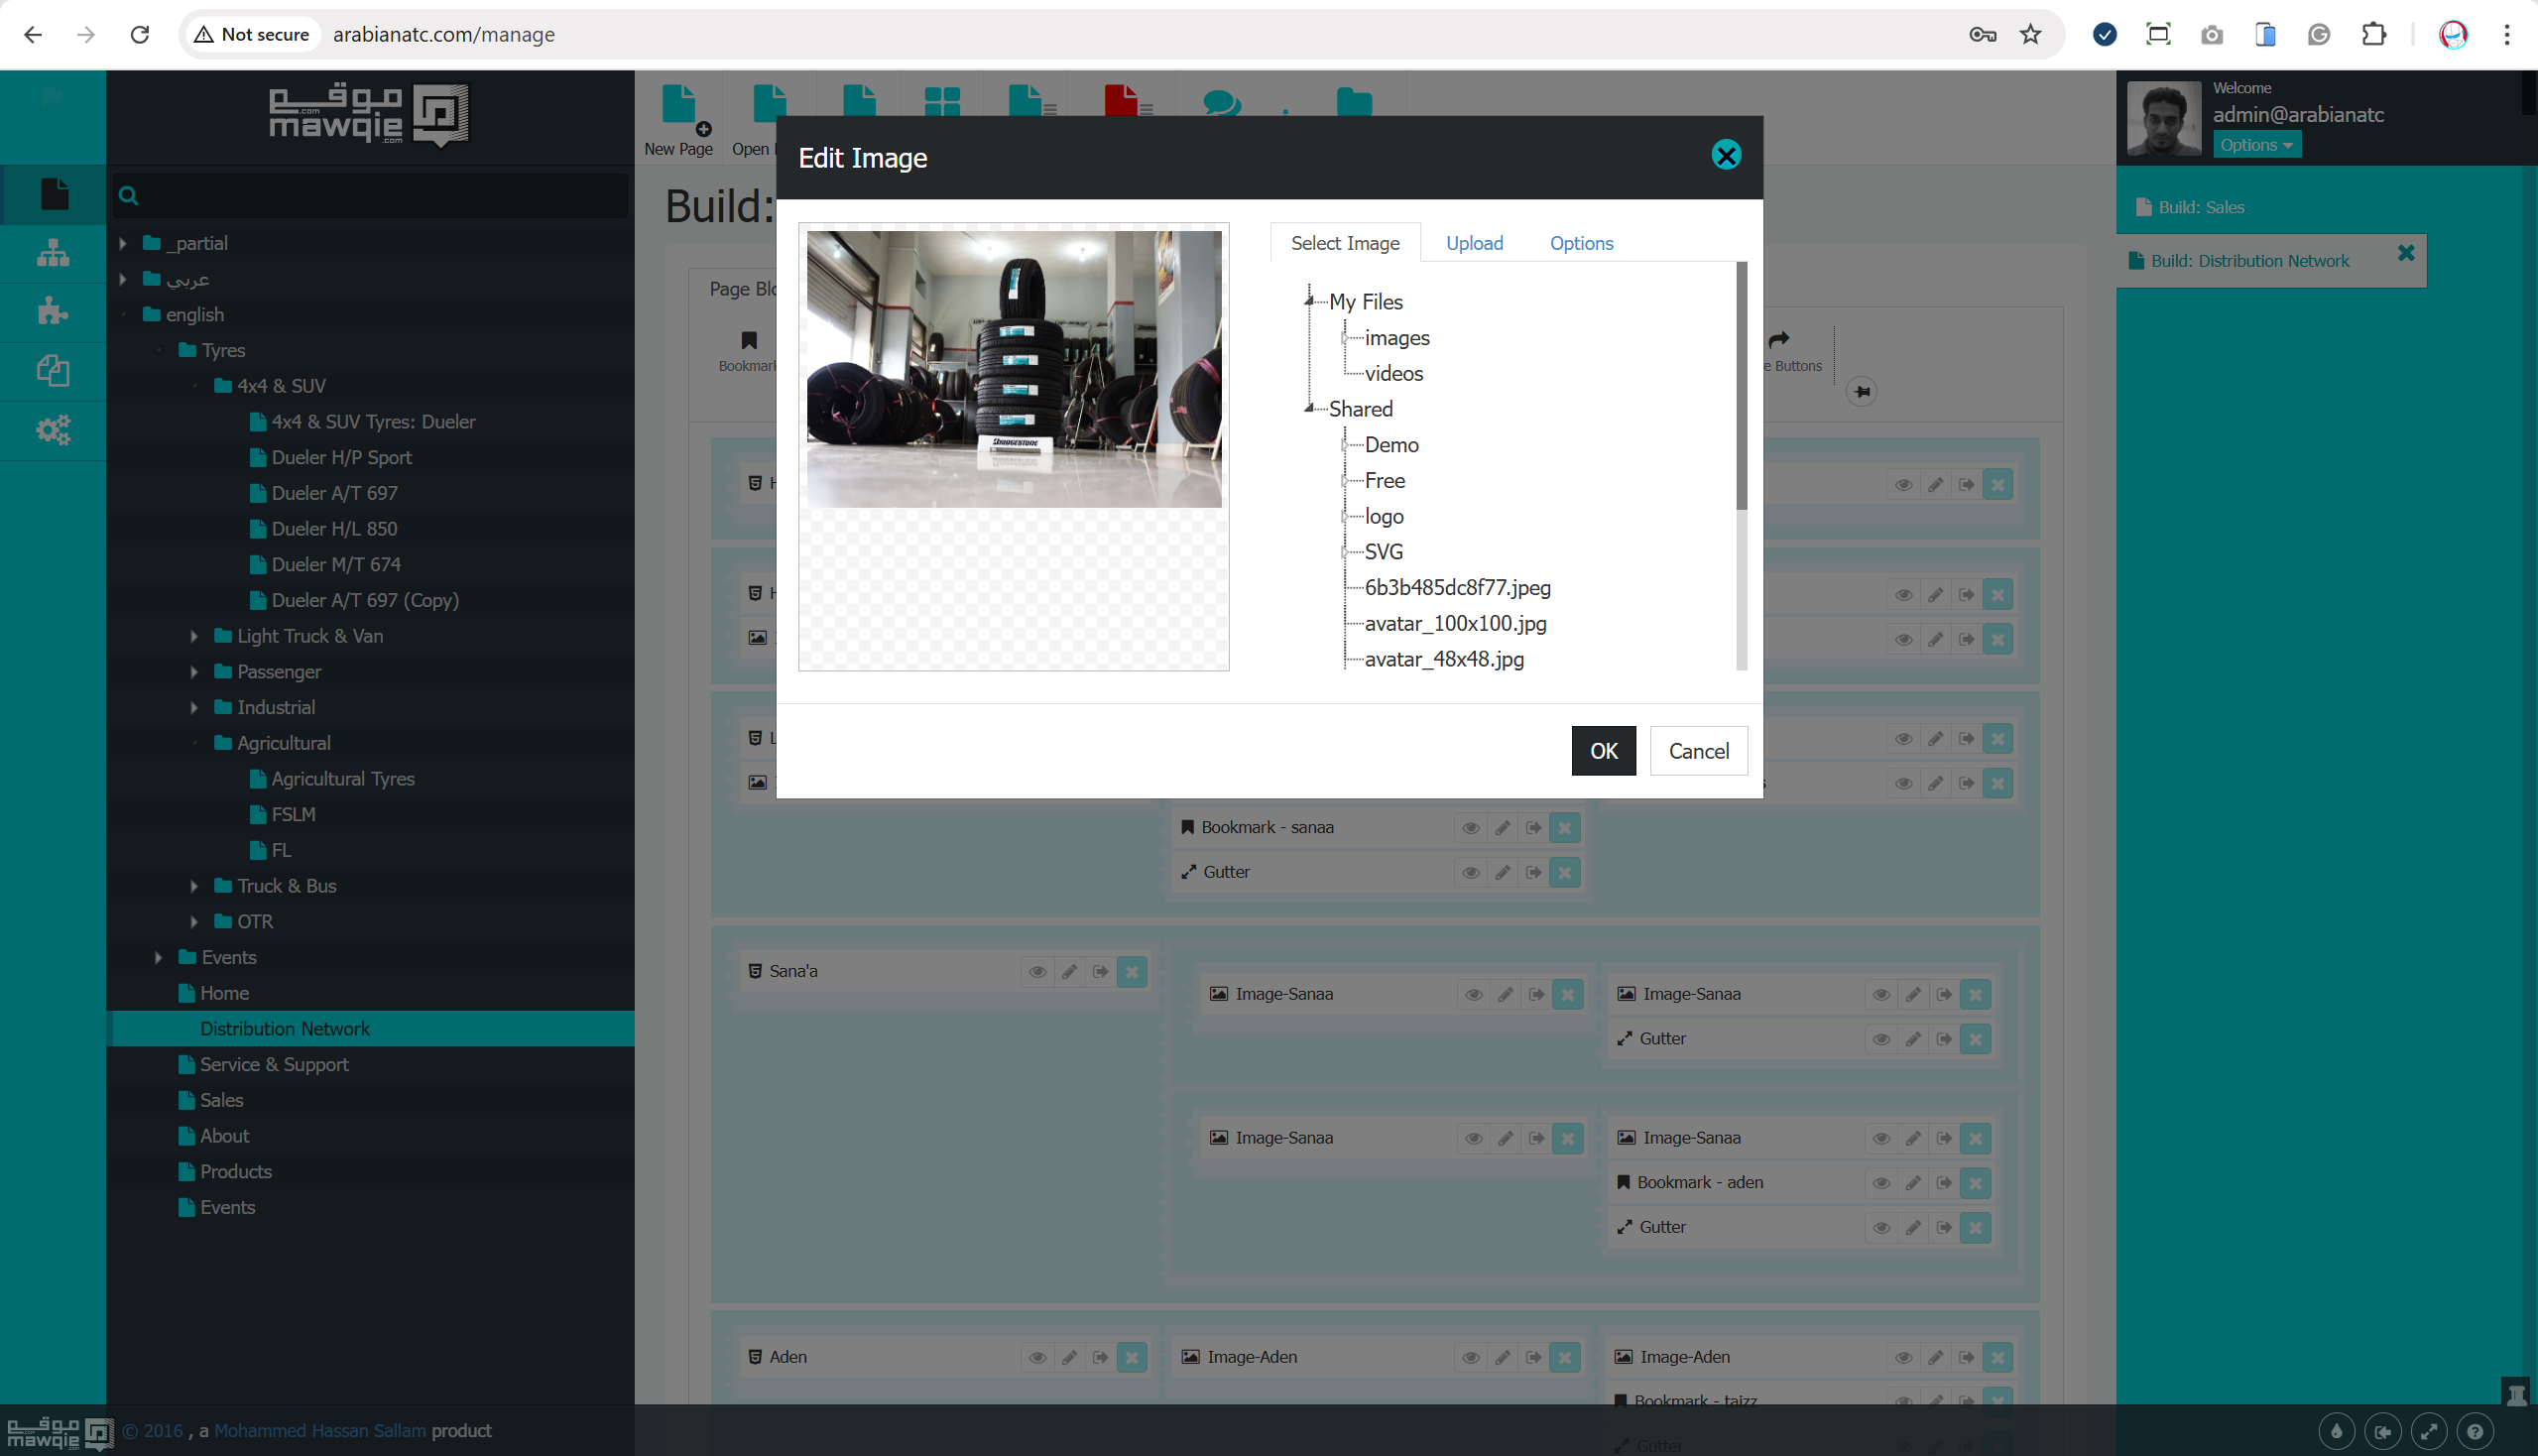The image size is (2538, 1456).
Task: Select the puzzle-piece plugins icon in sidebar
Action: [x=52, y=311]
